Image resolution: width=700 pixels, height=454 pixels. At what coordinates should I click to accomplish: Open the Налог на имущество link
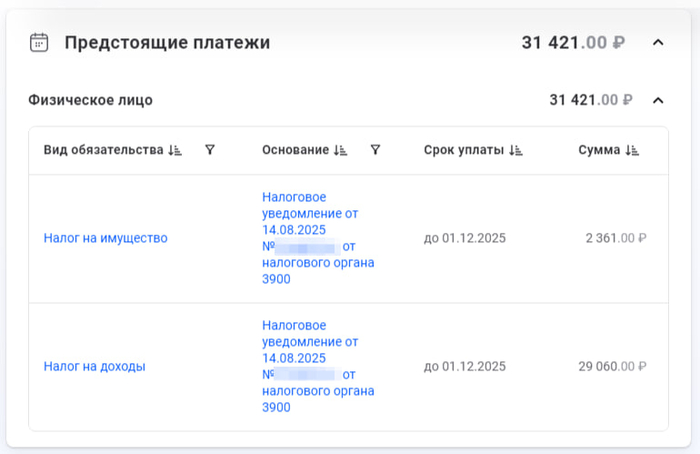105,238
